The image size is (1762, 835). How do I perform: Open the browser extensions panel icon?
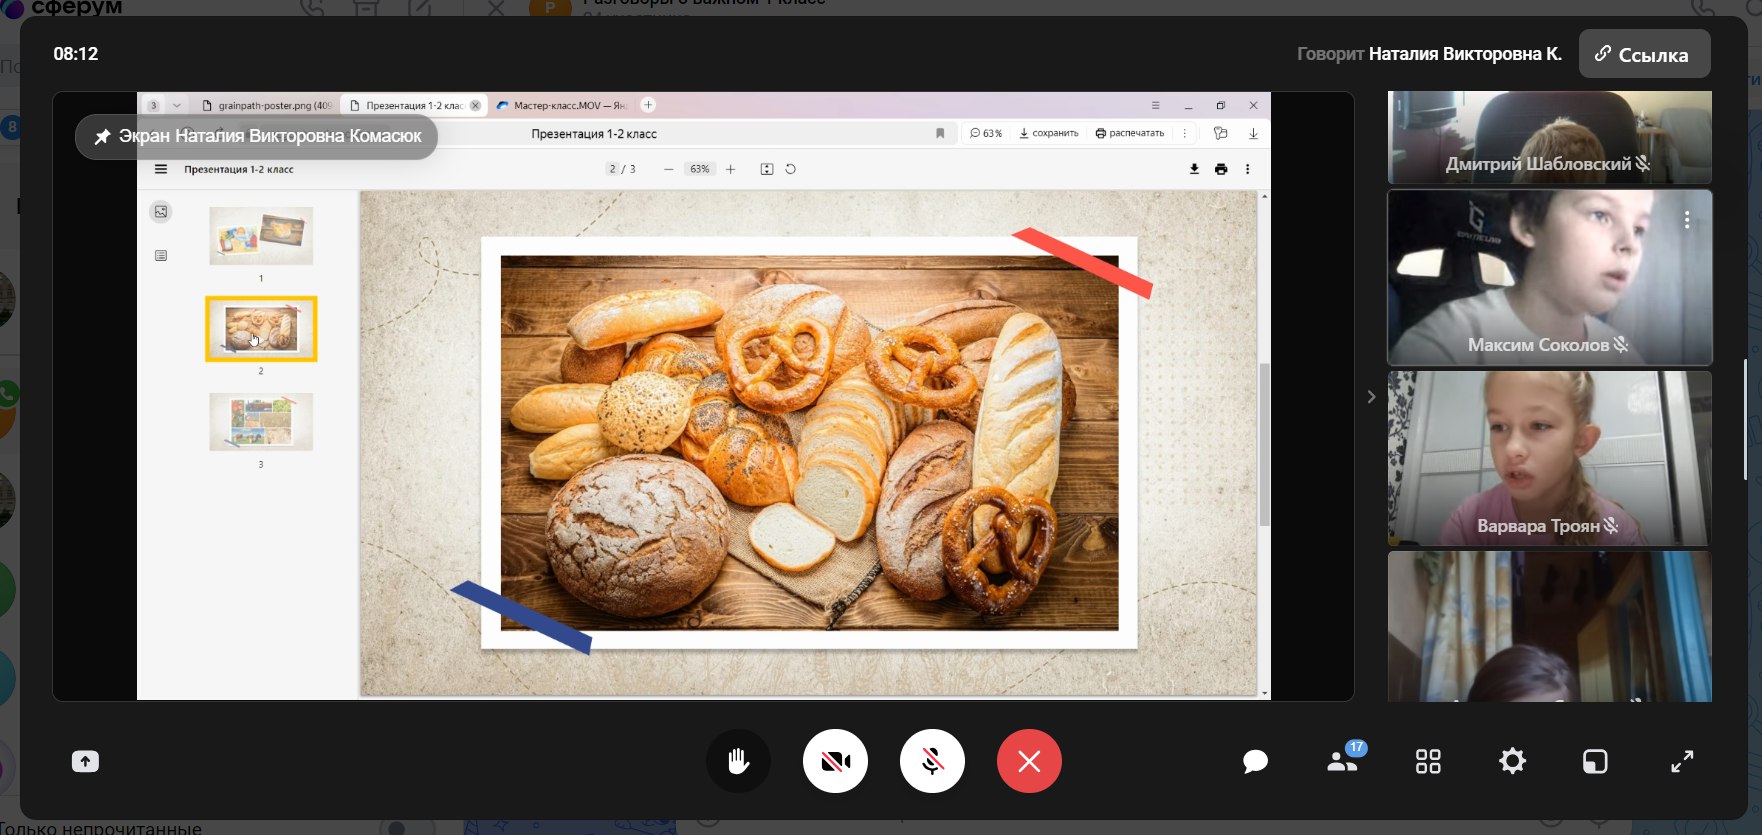point(1220,133)
